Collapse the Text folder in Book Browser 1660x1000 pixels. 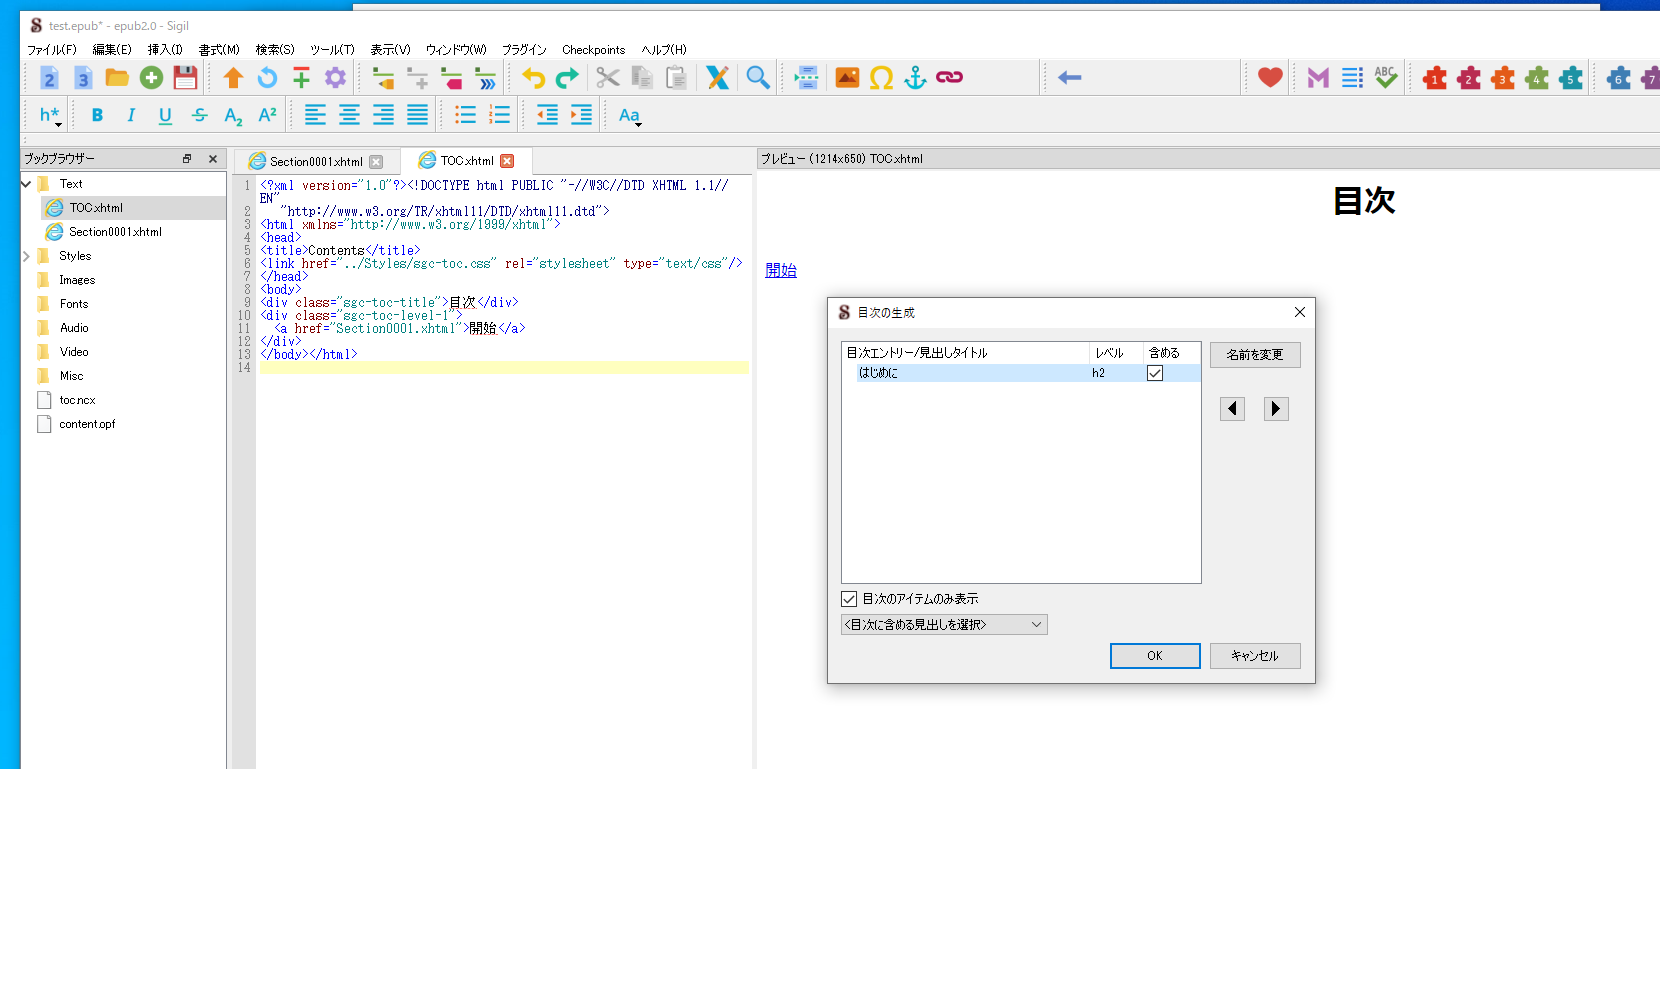27,184
